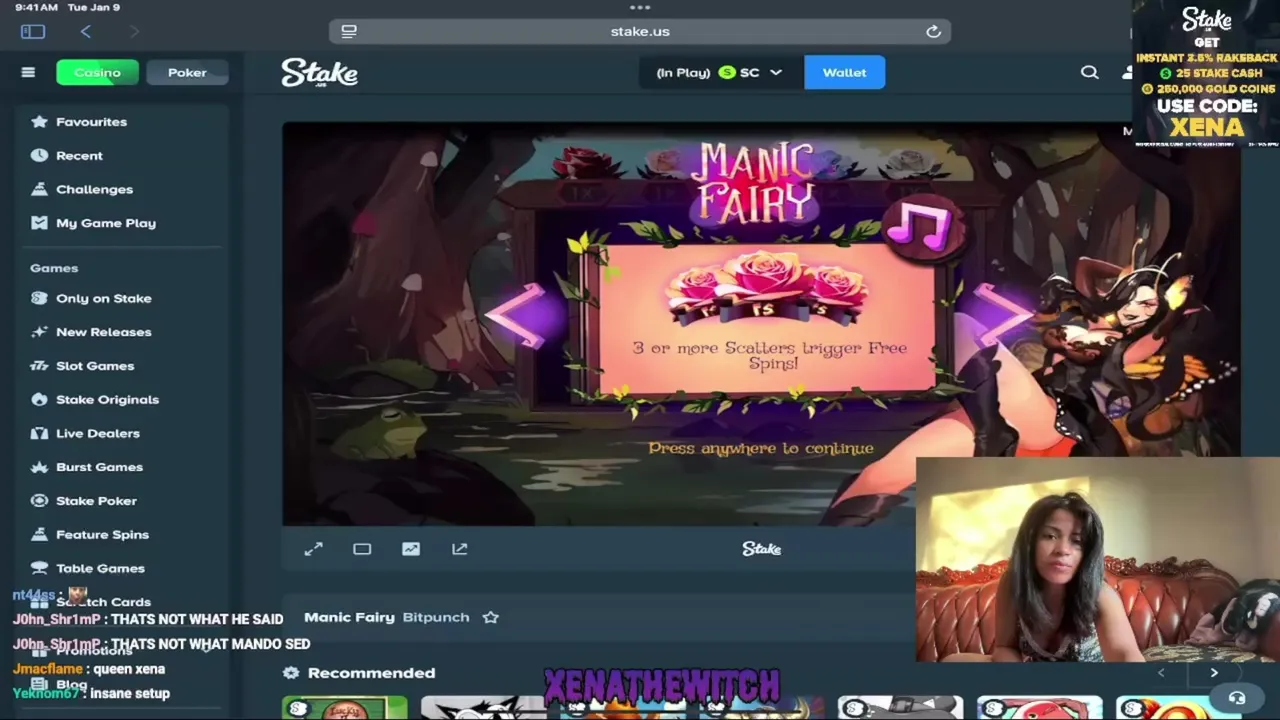The height and width of the screenshot is (720, 1280).
Task: Open the first Recommended game thumbnail
Action: 345,708
